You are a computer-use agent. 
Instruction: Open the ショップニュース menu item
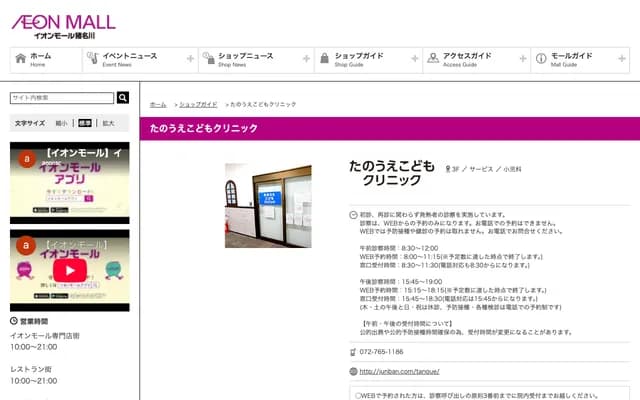256,60
